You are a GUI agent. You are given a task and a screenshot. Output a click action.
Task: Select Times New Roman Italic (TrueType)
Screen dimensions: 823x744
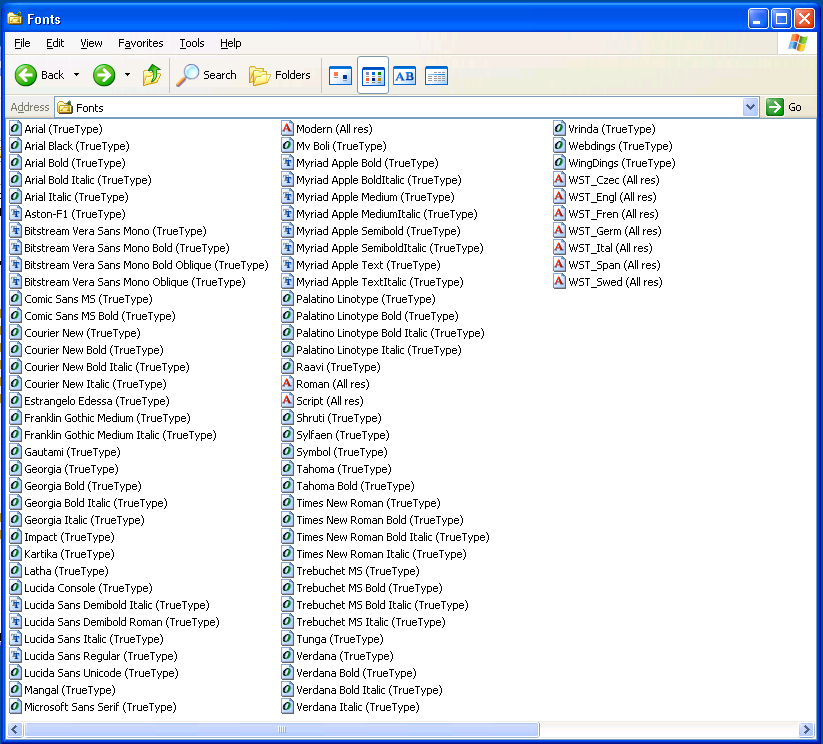pyautogui.click(x=381, y=554)
